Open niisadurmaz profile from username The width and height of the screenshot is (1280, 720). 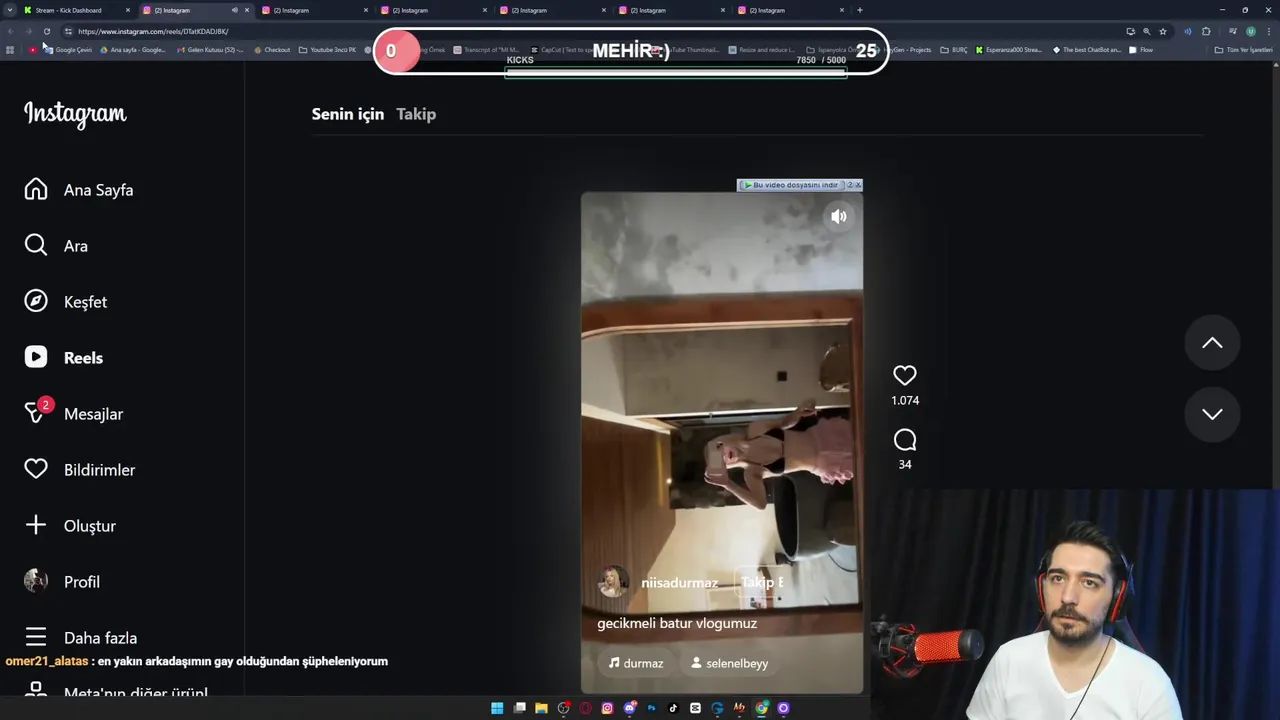pyautogui.click(x=680, y=583)
